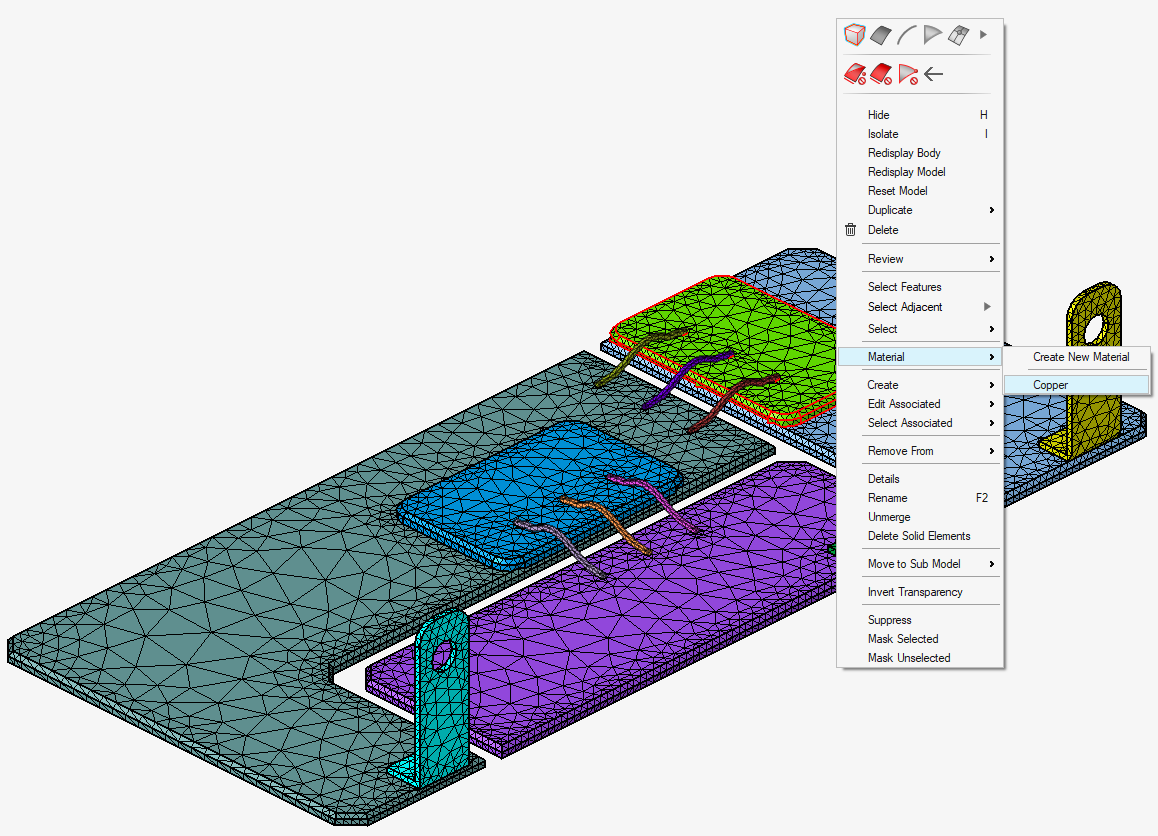
Task: Choose Copper from the Material submenu
Action: [1050, 385]
